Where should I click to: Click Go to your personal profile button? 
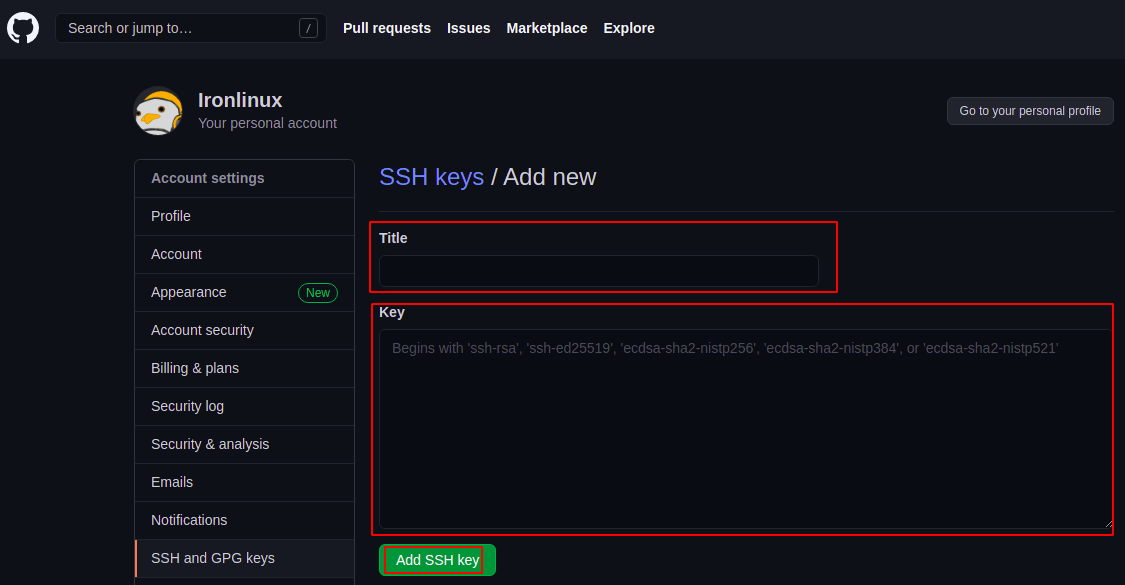[x=1029, y=111]
